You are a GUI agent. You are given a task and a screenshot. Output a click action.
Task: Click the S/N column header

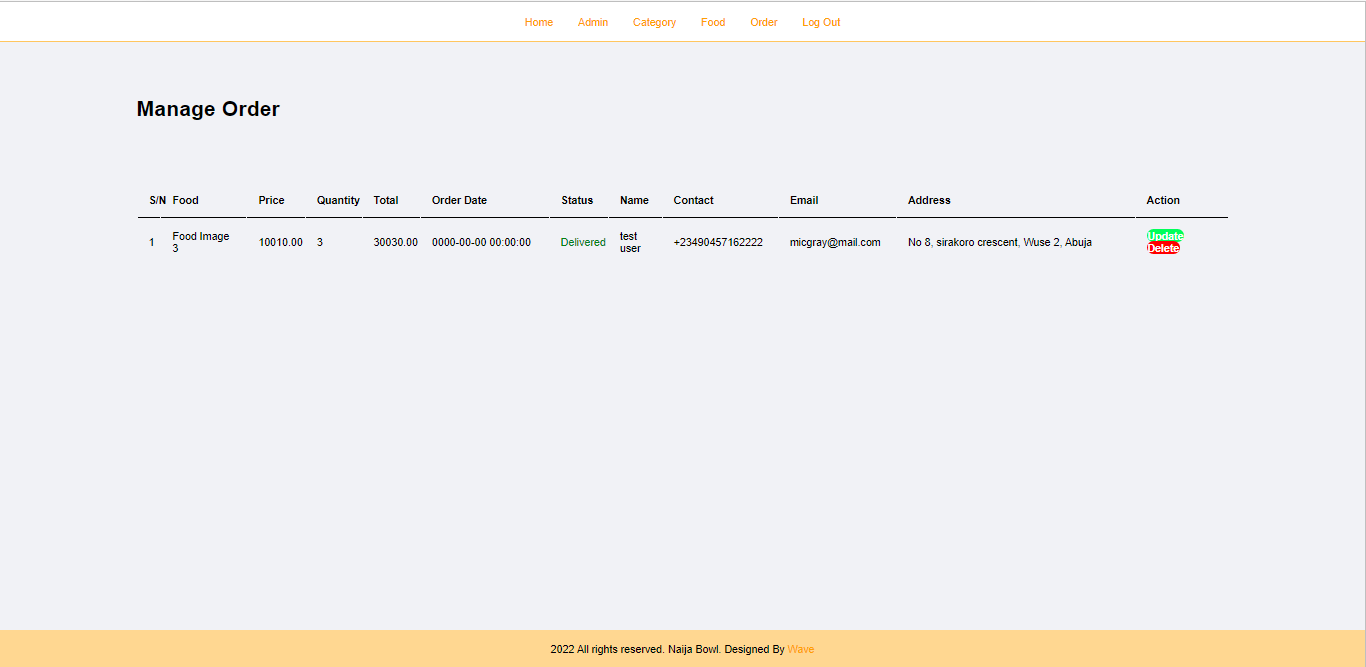coord(158,200)
